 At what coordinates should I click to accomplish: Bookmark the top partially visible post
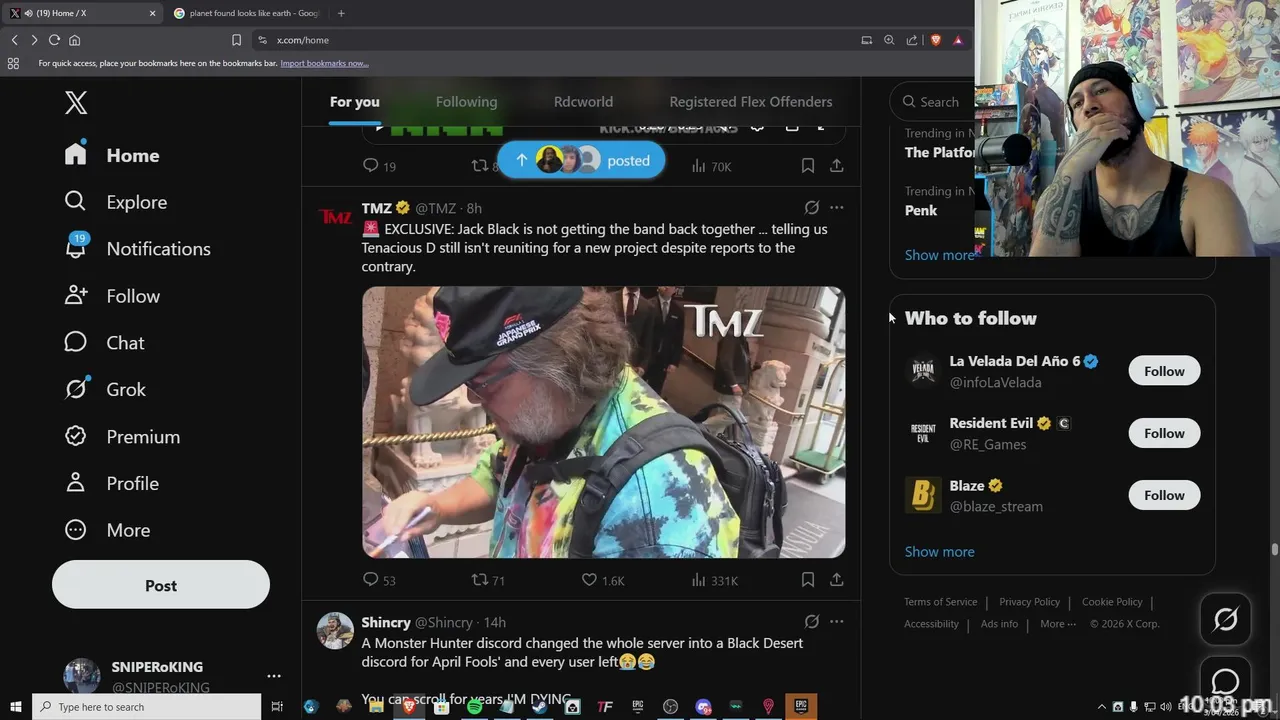(807, 166)
